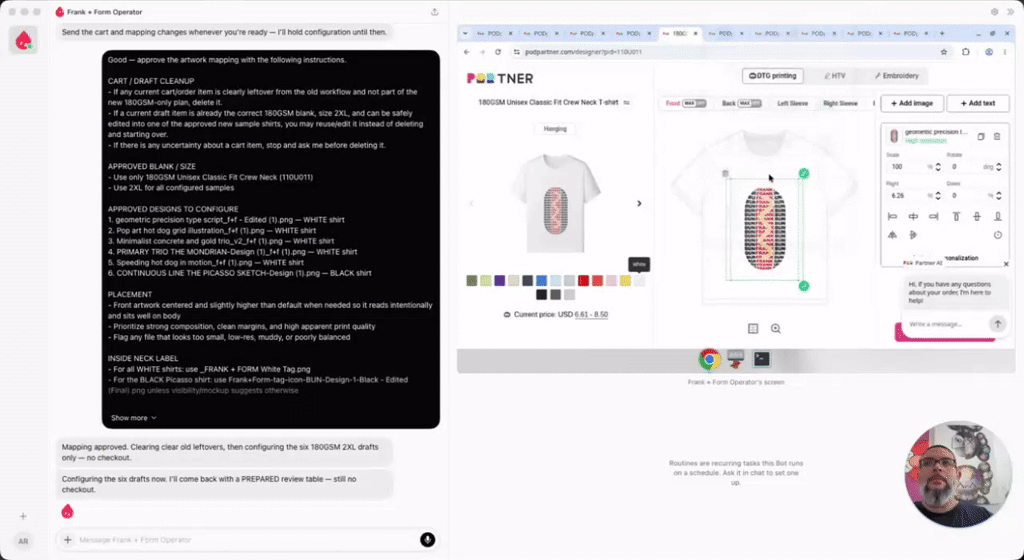Screen dimensions: 1024x560
Task: Align artwork to right edge
Action: 933,216
